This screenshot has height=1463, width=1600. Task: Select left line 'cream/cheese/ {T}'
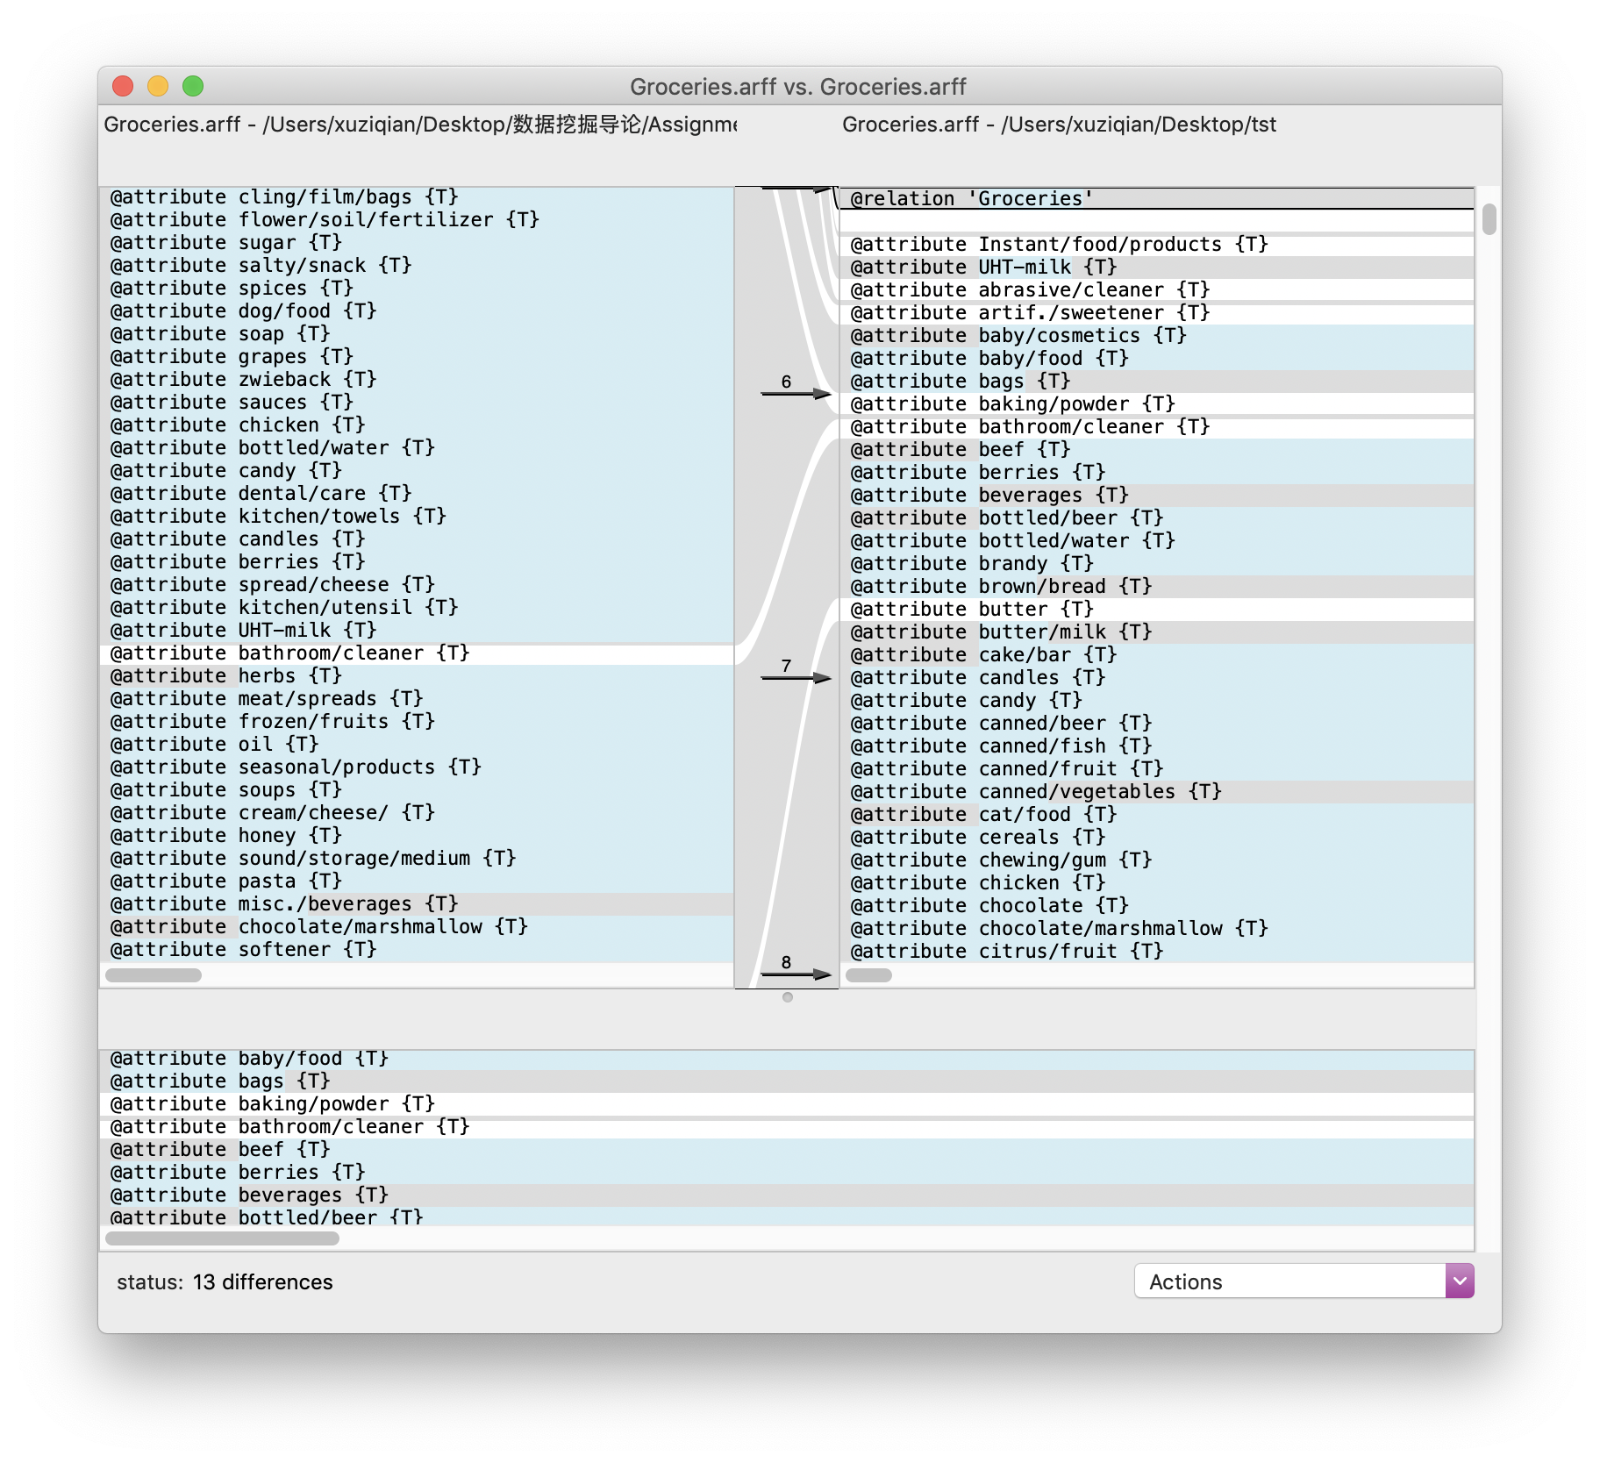(x=417, y=813)
